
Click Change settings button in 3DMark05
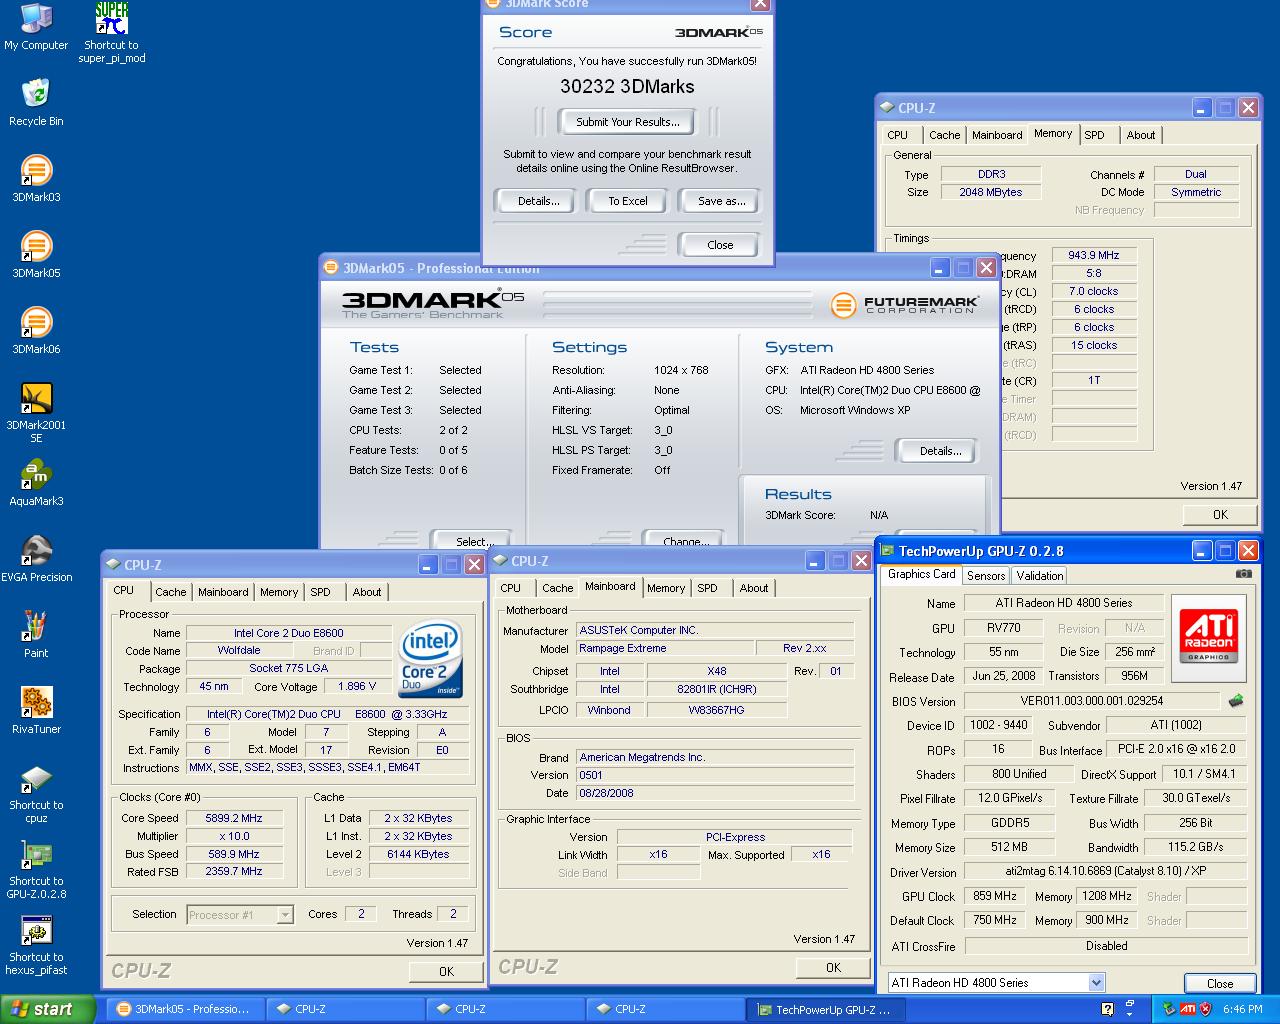coord(686,540)
